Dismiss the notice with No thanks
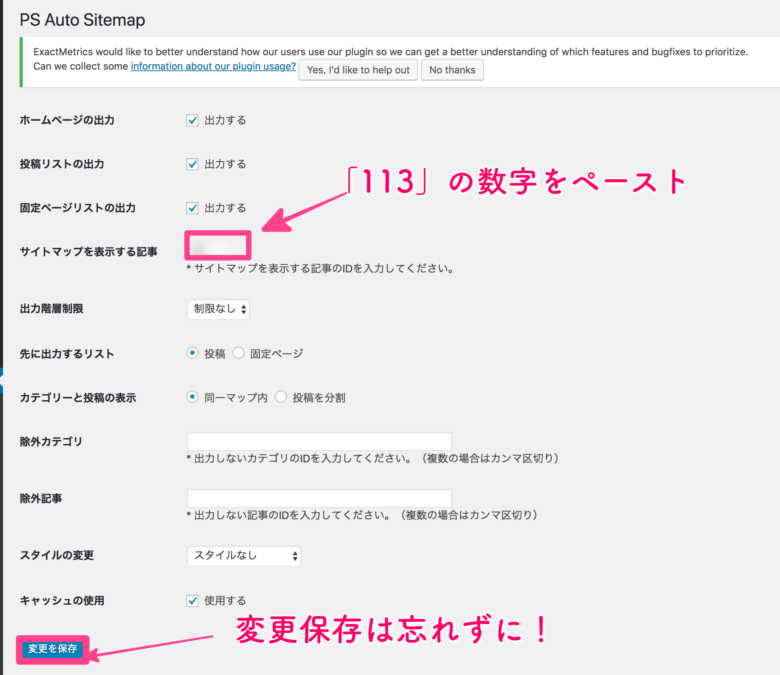This screenshot has width=780, height=675. [x=452, y=70]
